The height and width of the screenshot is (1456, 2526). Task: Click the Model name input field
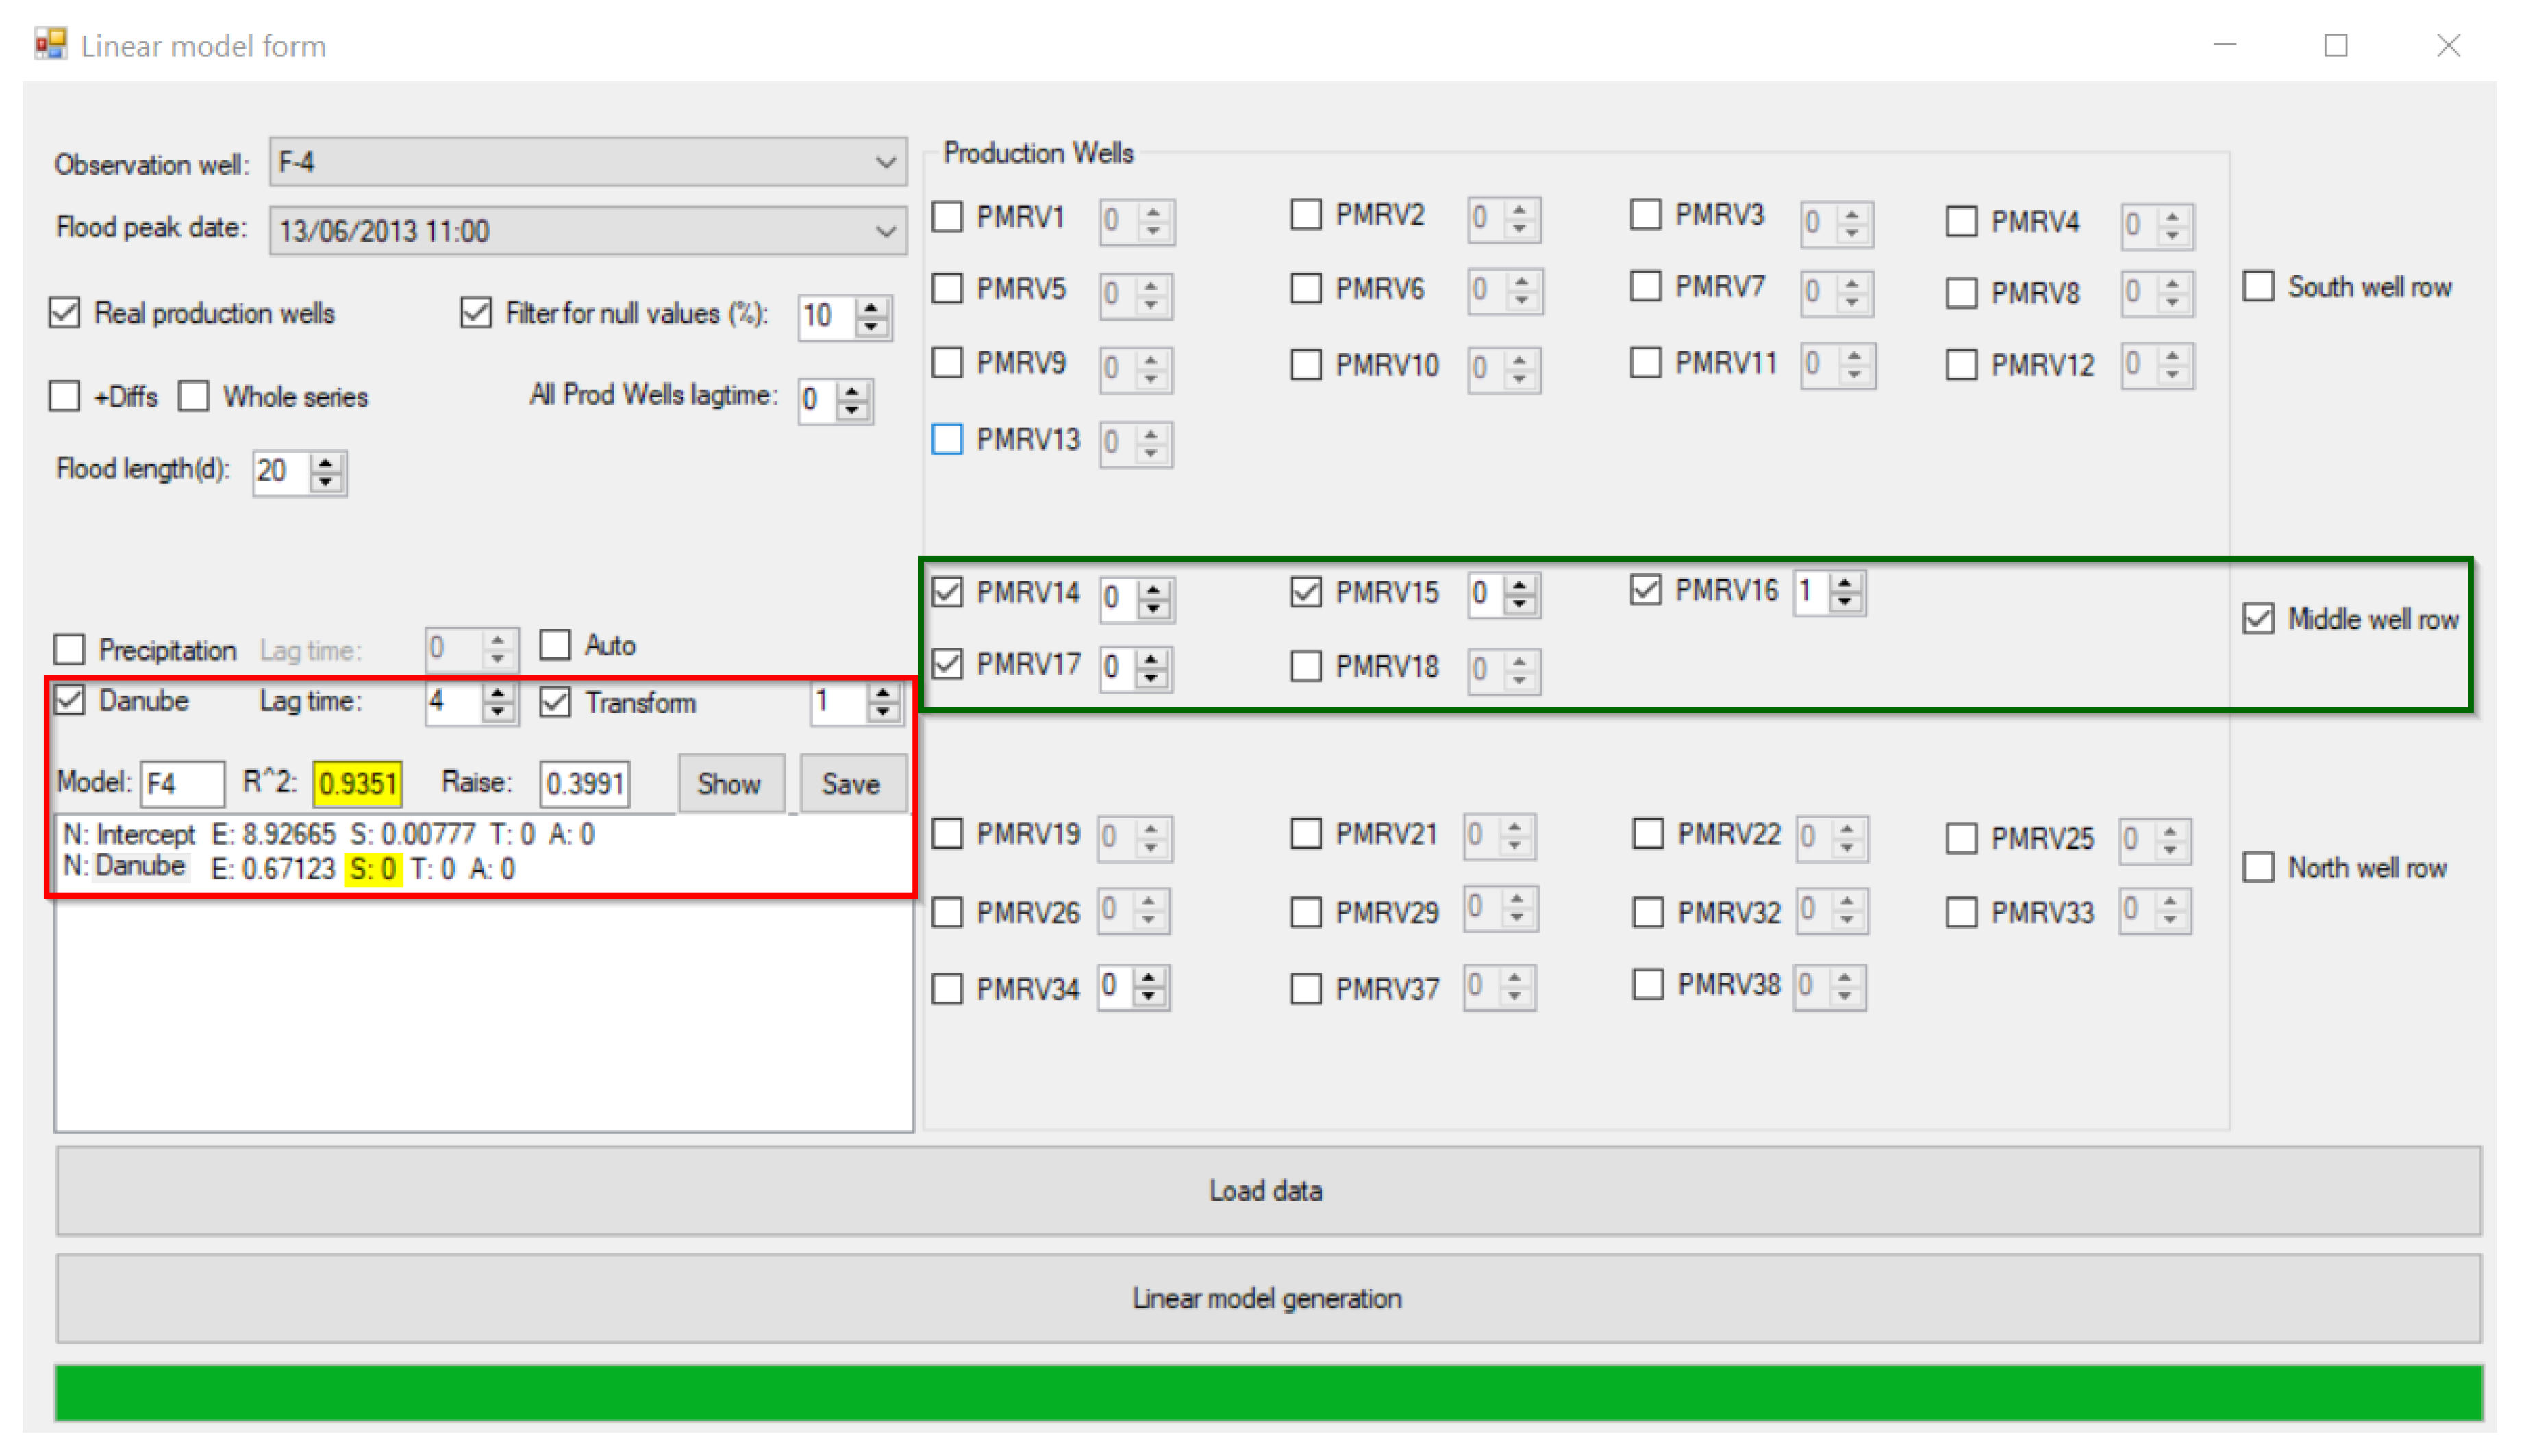(x=182, y=783)
